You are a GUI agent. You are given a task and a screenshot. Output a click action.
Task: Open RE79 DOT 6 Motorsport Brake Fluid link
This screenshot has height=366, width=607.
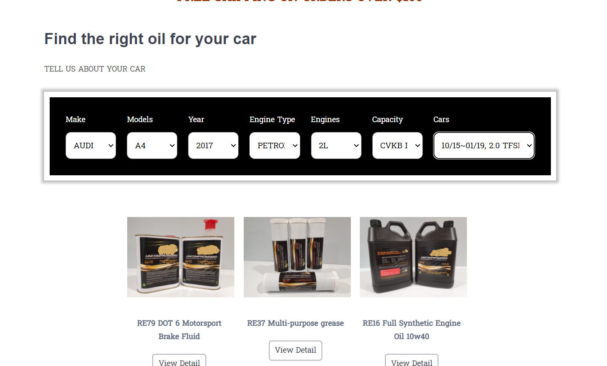[x=179, y=330]
